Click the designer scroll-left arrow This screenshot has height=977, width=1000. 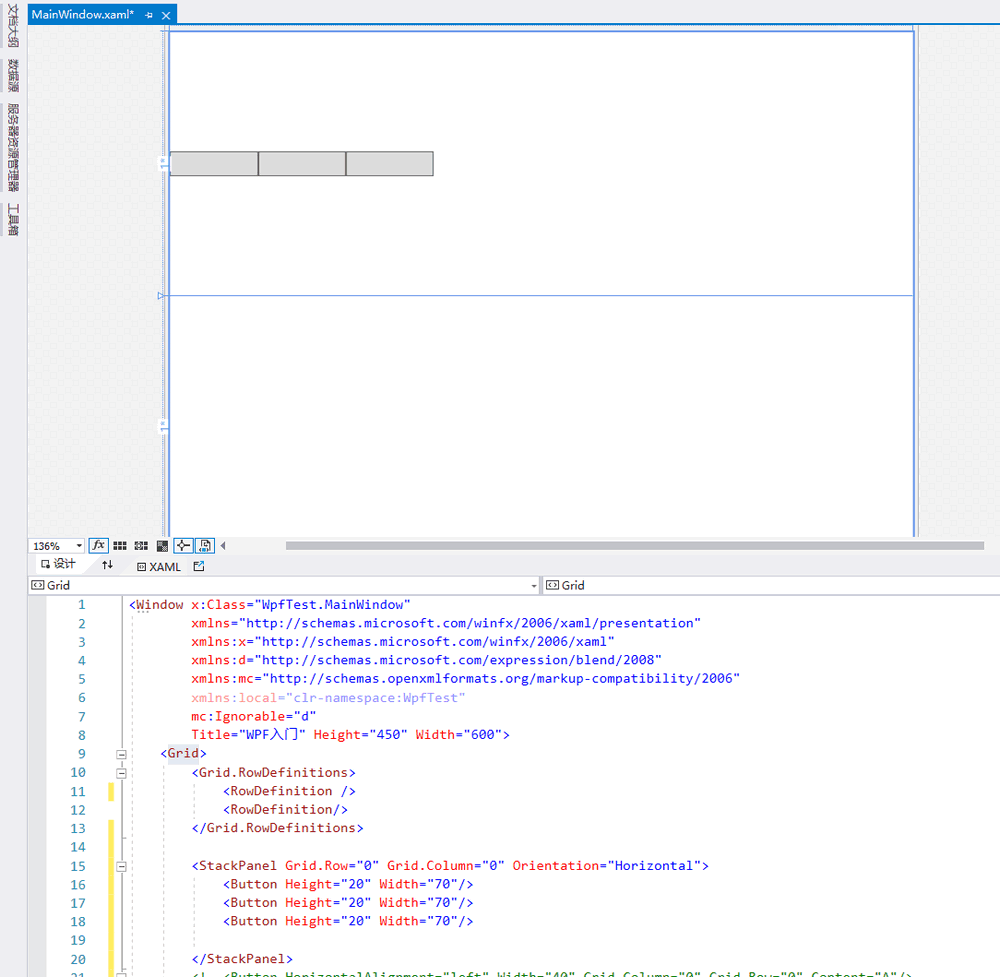tap(223, 546)
